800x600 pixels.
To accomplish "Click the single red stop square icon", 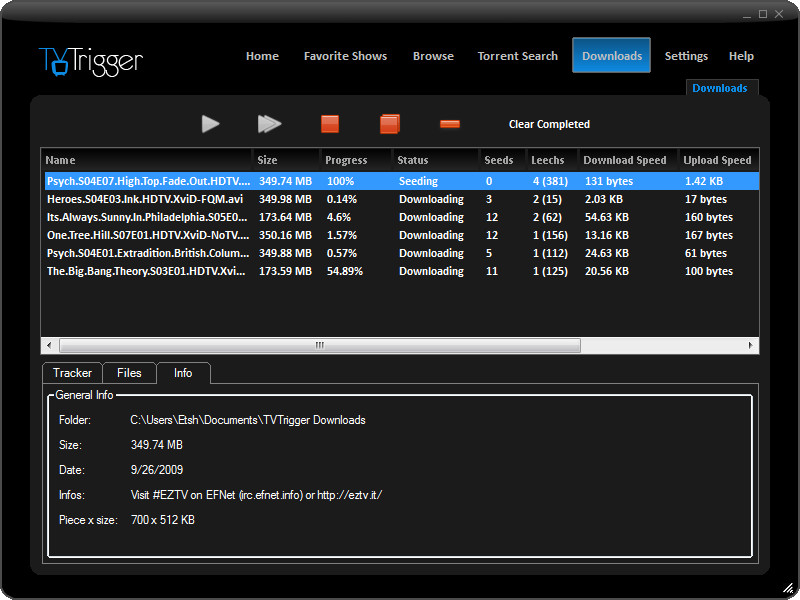I will pyautogui.click(x=330, y=124).
